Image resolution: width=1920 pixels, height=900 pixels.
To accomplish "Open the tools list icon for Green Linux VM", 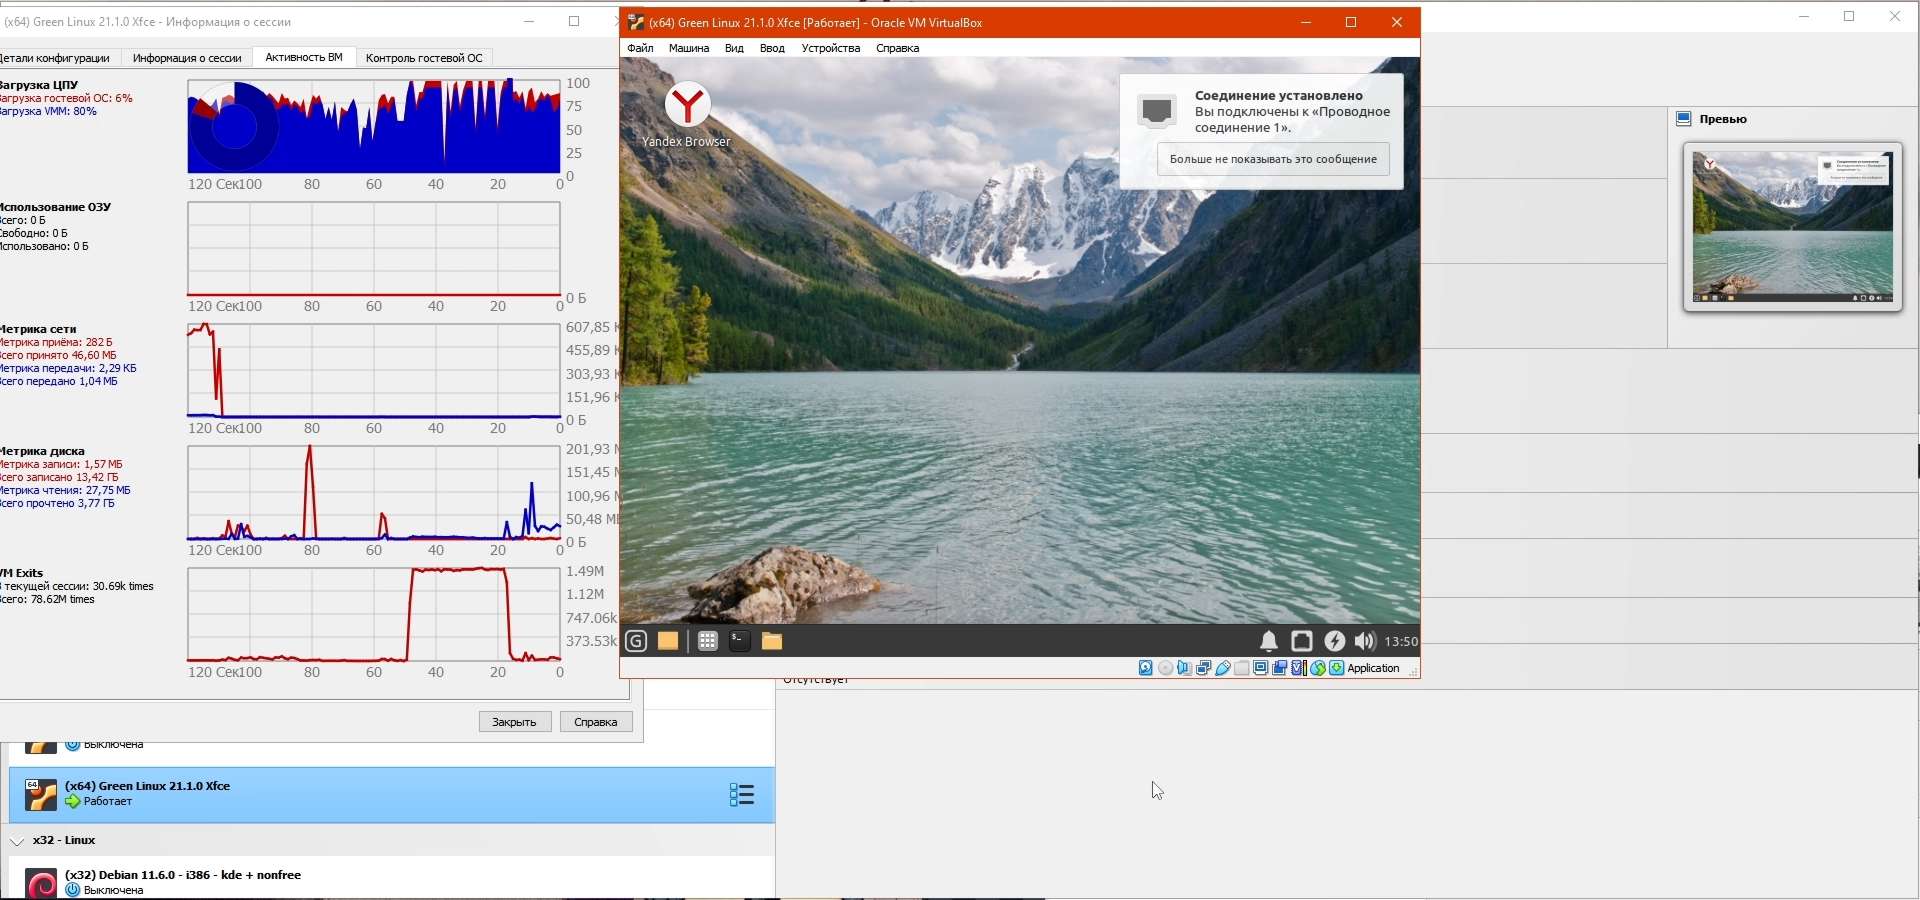I will point(742,795).
